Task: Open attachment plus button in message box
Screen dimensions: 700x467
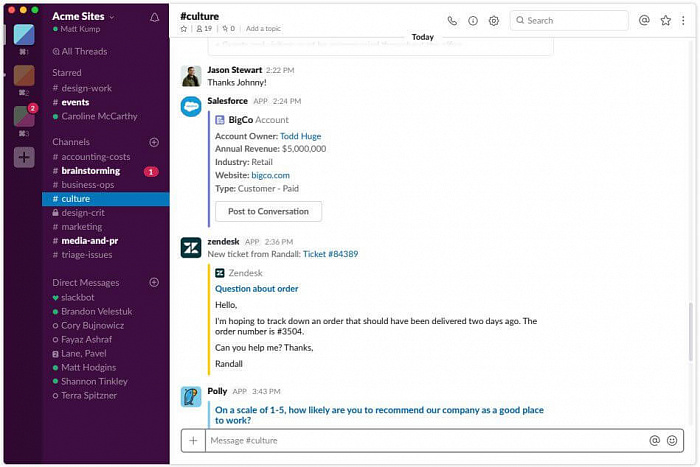Action: (193, 441)
